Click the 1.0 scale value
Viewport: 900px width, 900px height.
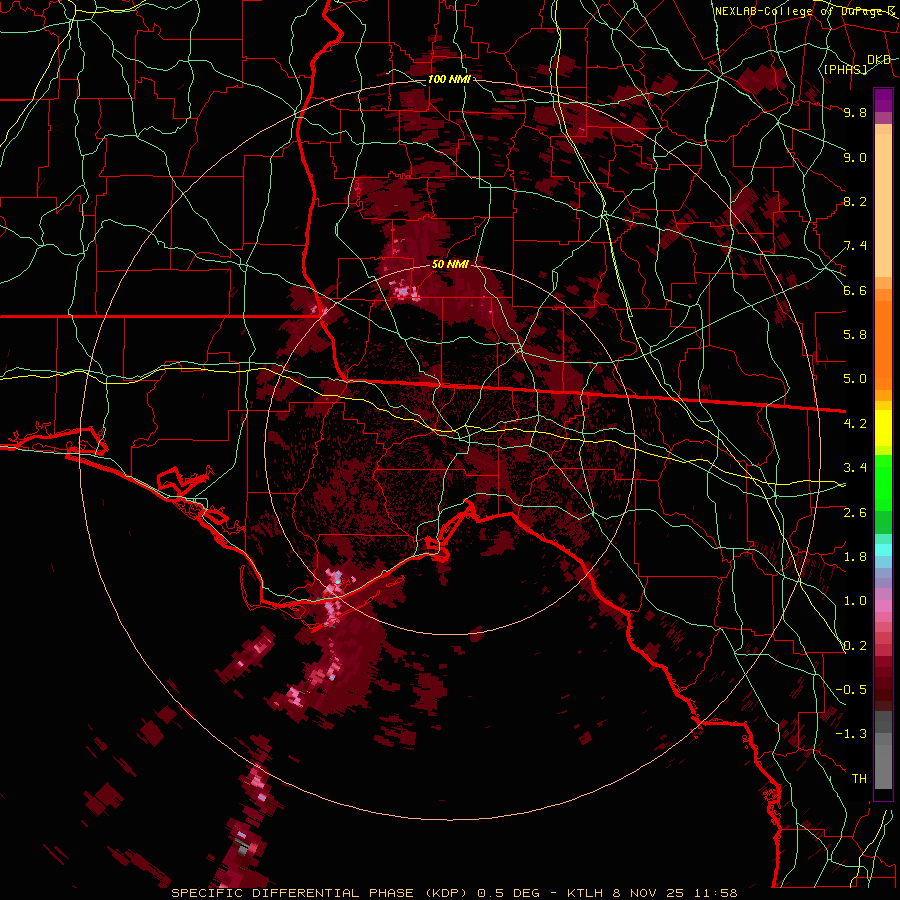(855, 601)
